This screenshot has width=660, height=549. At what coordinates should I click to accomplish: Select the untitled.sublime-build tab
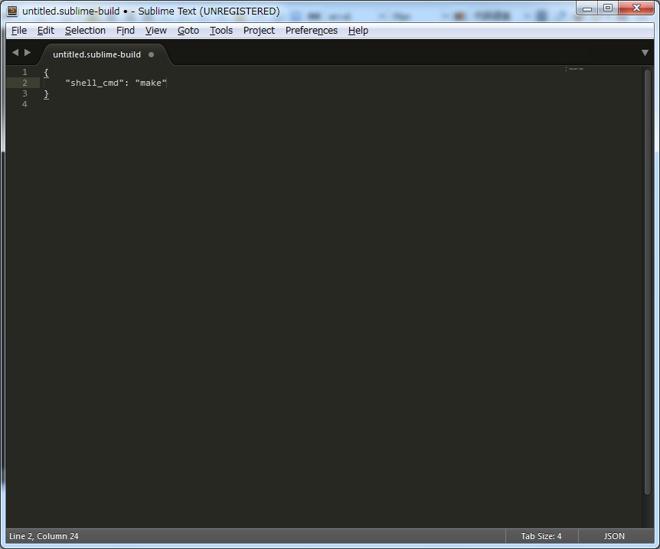coord(97,54)
